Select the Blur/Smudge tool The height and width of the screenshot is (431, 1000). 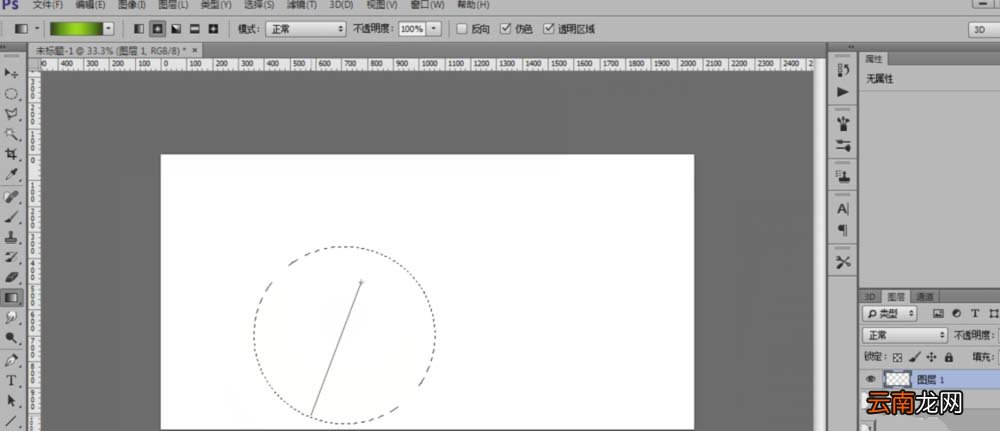click(11, 317)
